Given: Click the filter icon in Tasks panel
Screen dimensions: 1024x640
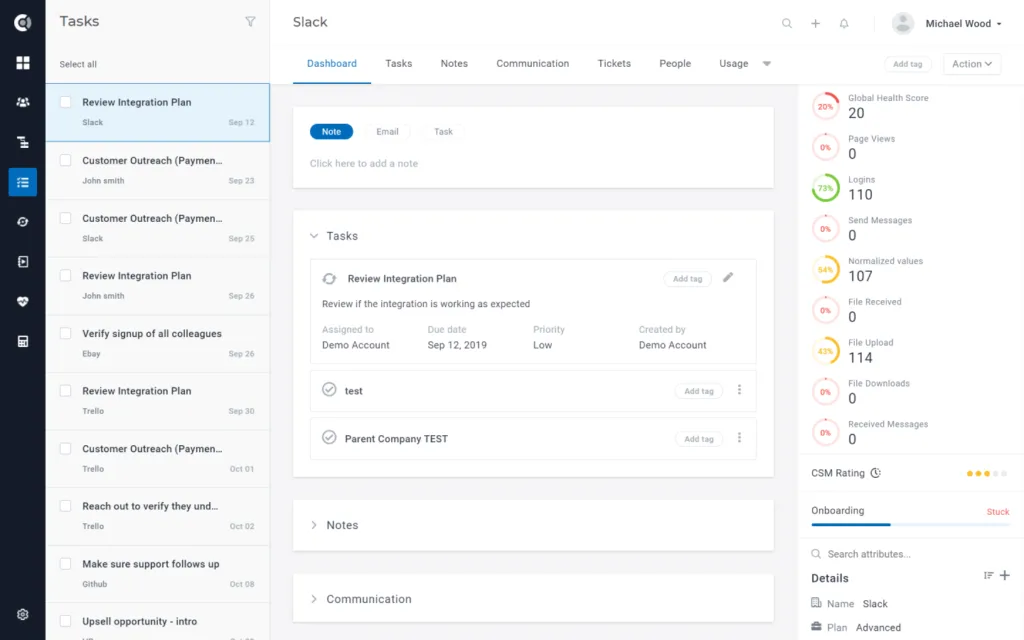Looking at the screenshot, I should [250, 22].
